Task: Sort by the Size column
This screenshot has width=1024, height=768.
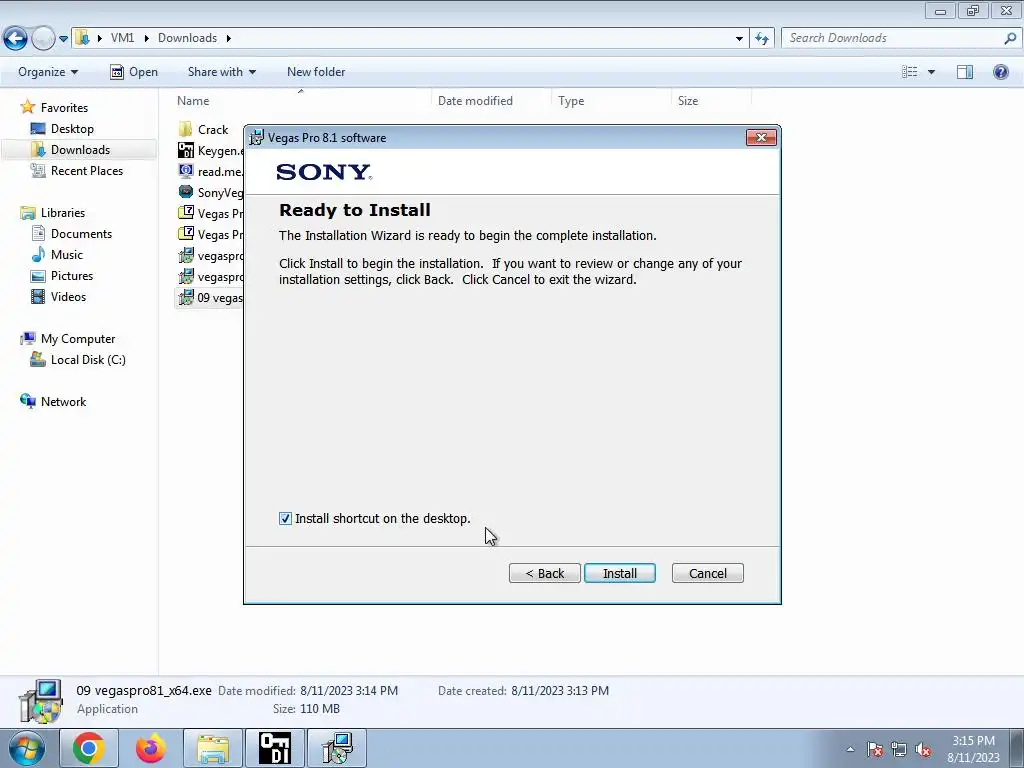Action: coord(688,101)
